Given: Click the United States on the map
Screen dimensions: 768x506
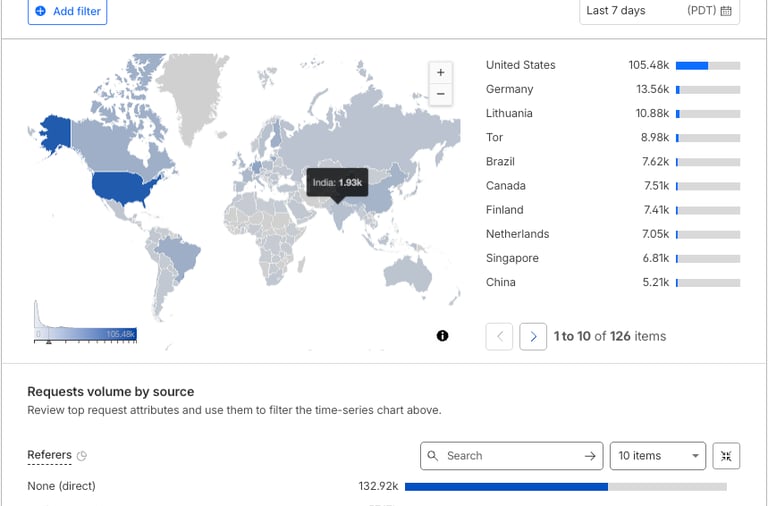Looking at the screenshot, I should coord(122,187).
